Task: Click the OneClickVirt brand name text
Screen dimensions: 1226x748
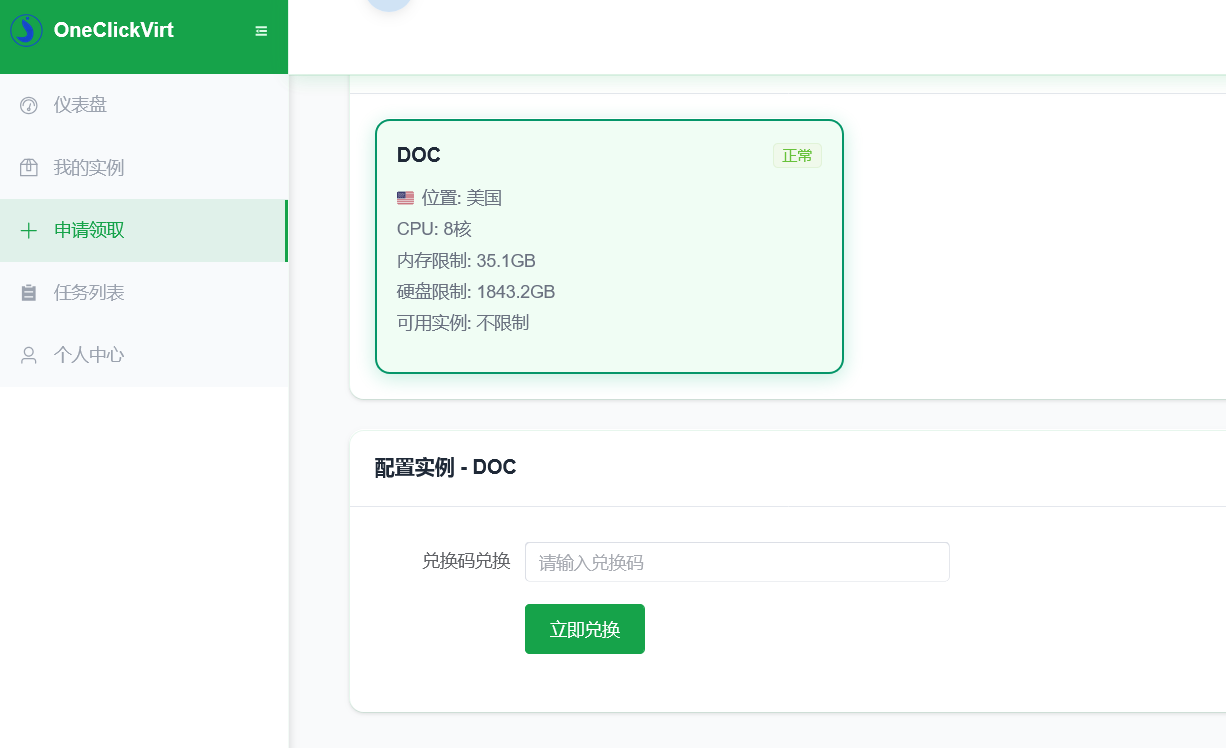Action: click(x=113, y=30)
